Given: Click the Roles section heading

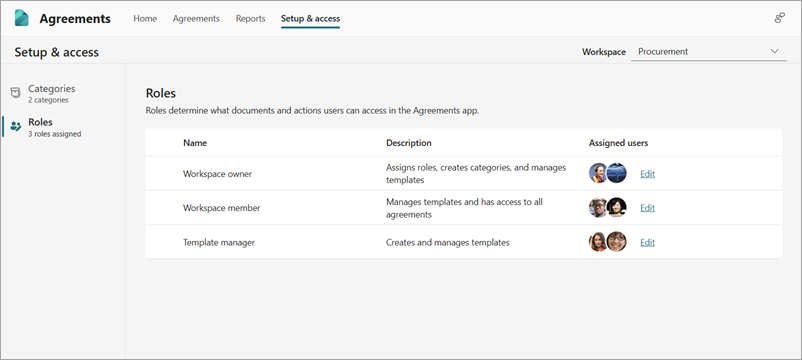Looking at the screenshot, I should [161, 93].
